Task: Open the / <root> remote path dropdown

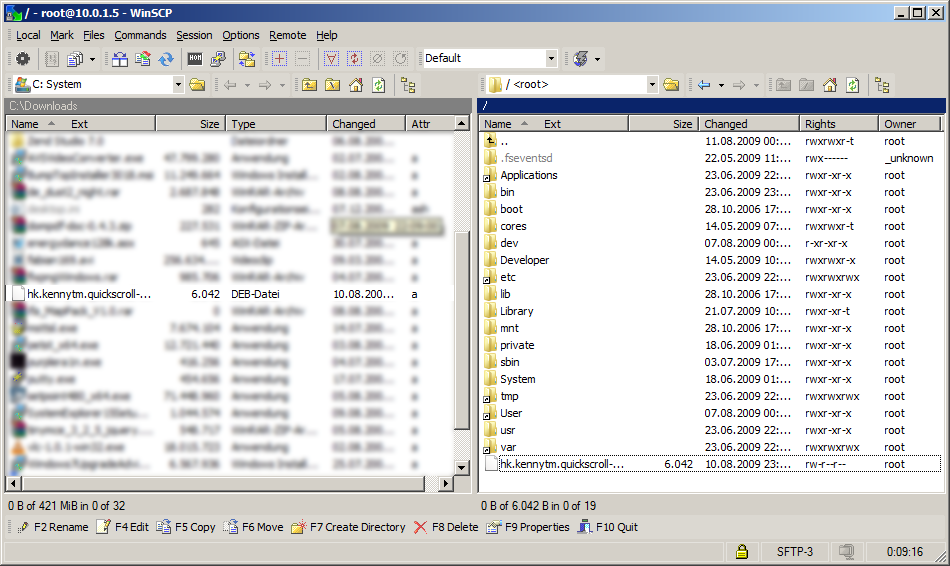Action: [x=652, y=85]
